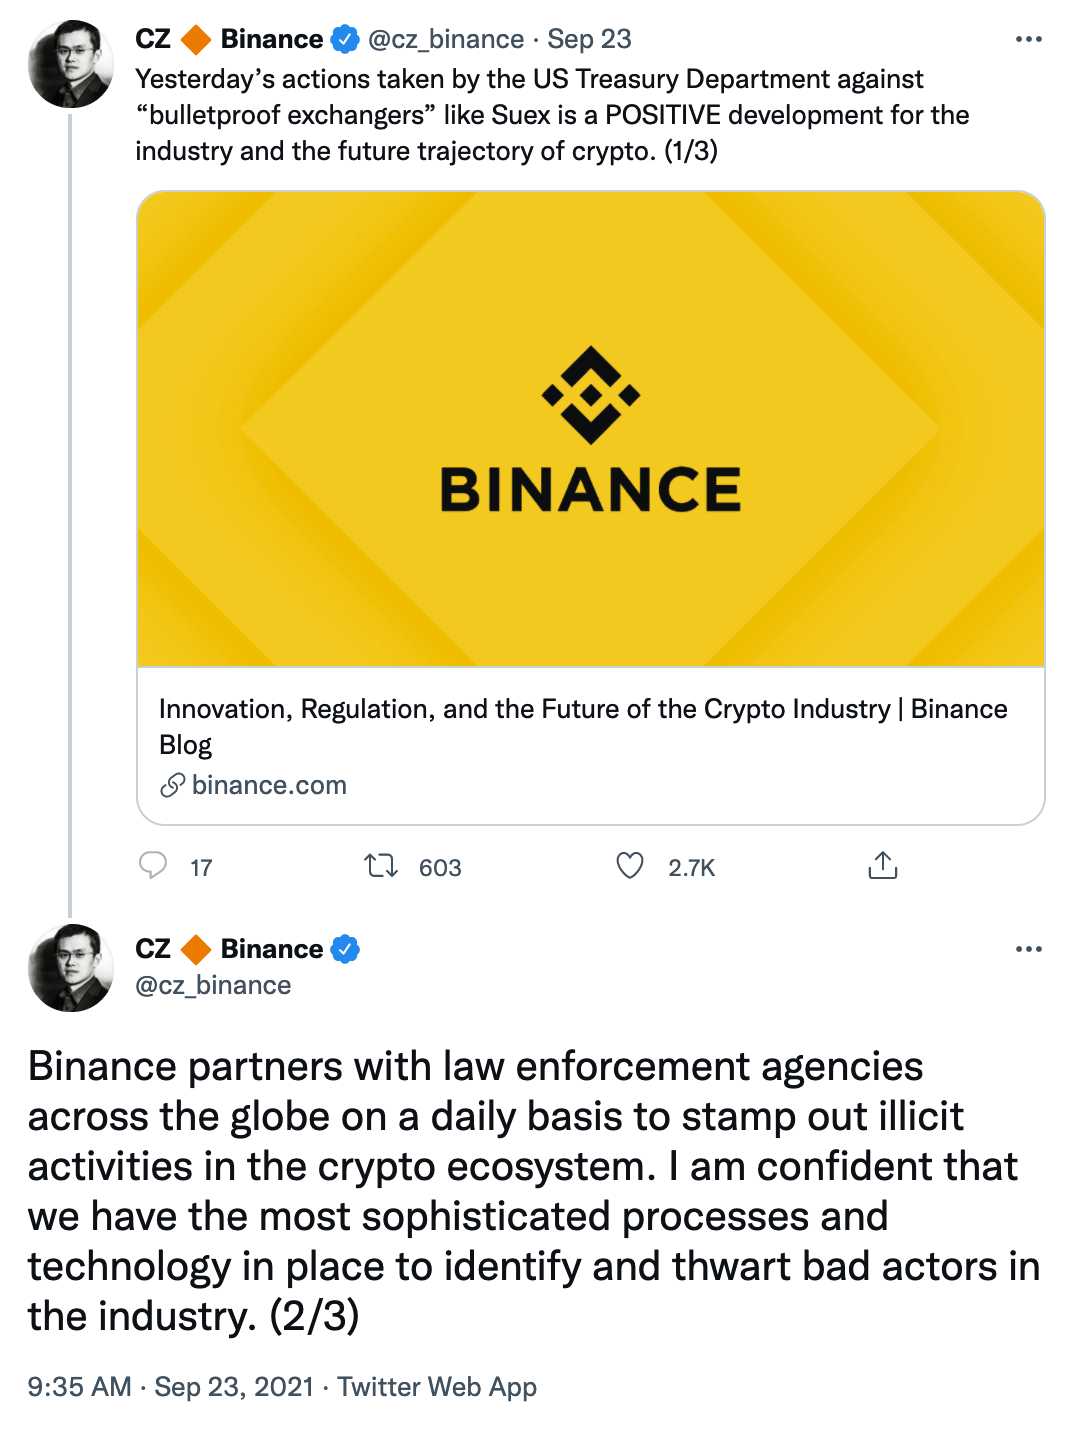Viewport: 1070px width, 1432px height.
Task: Click the 17 replies count
Action: tap(200, 867)
